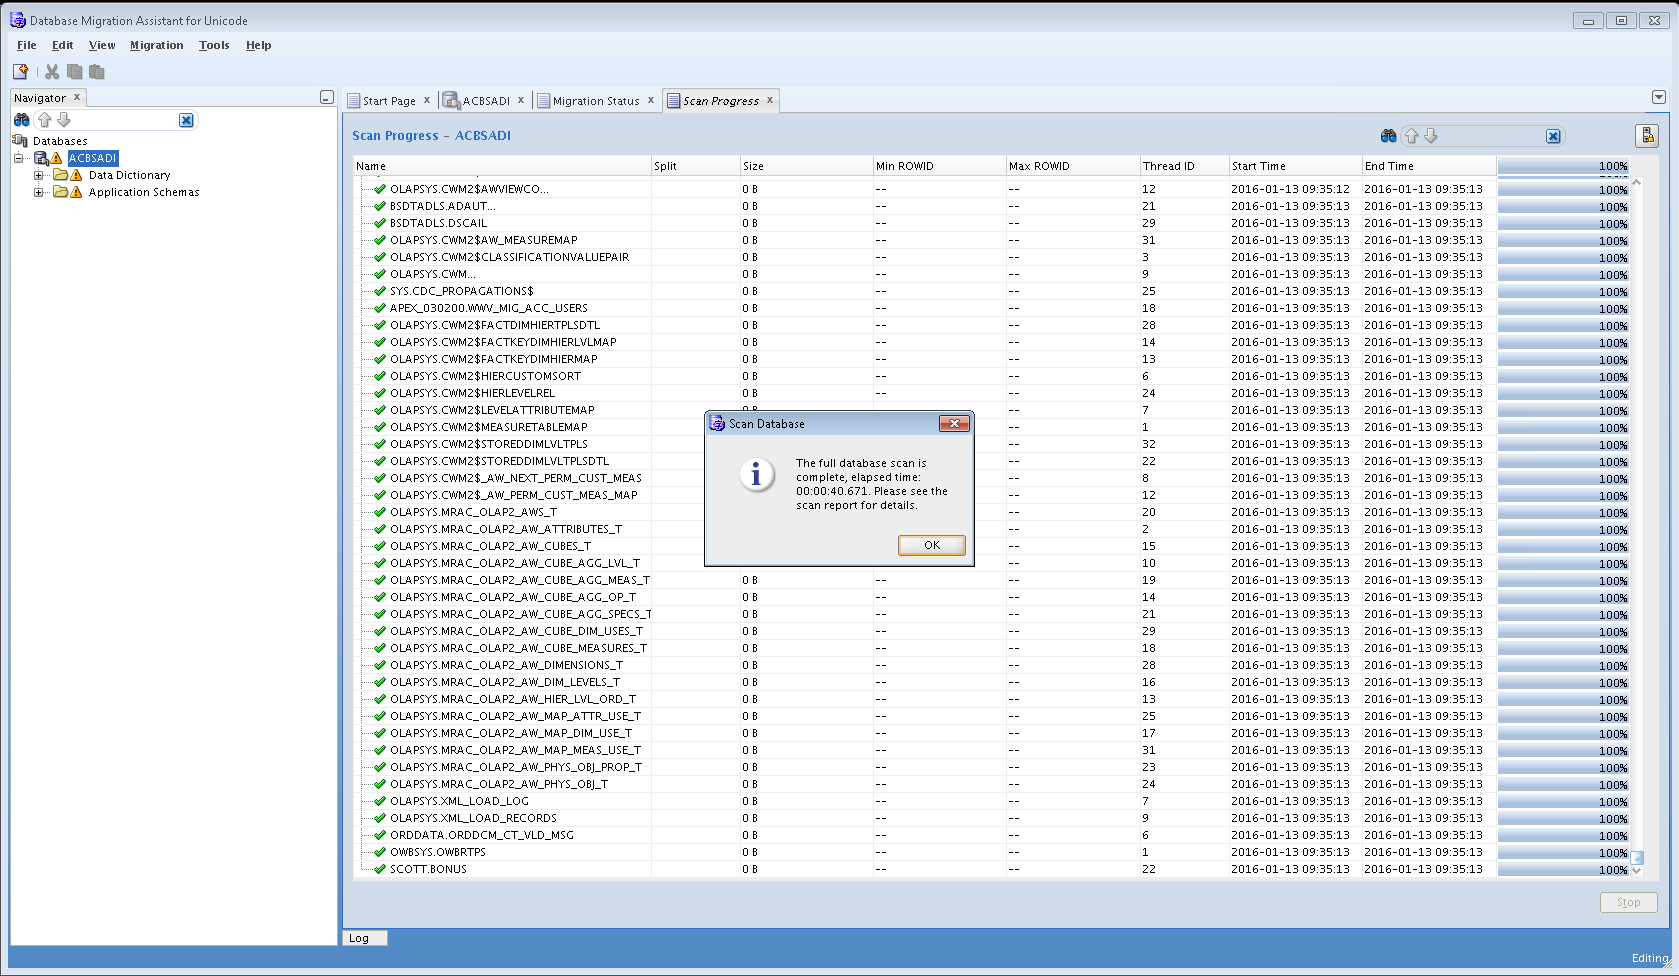Open the Migration menu
Image resolution: width=1679 pixels, height=976 pixels.
point(156,45)
